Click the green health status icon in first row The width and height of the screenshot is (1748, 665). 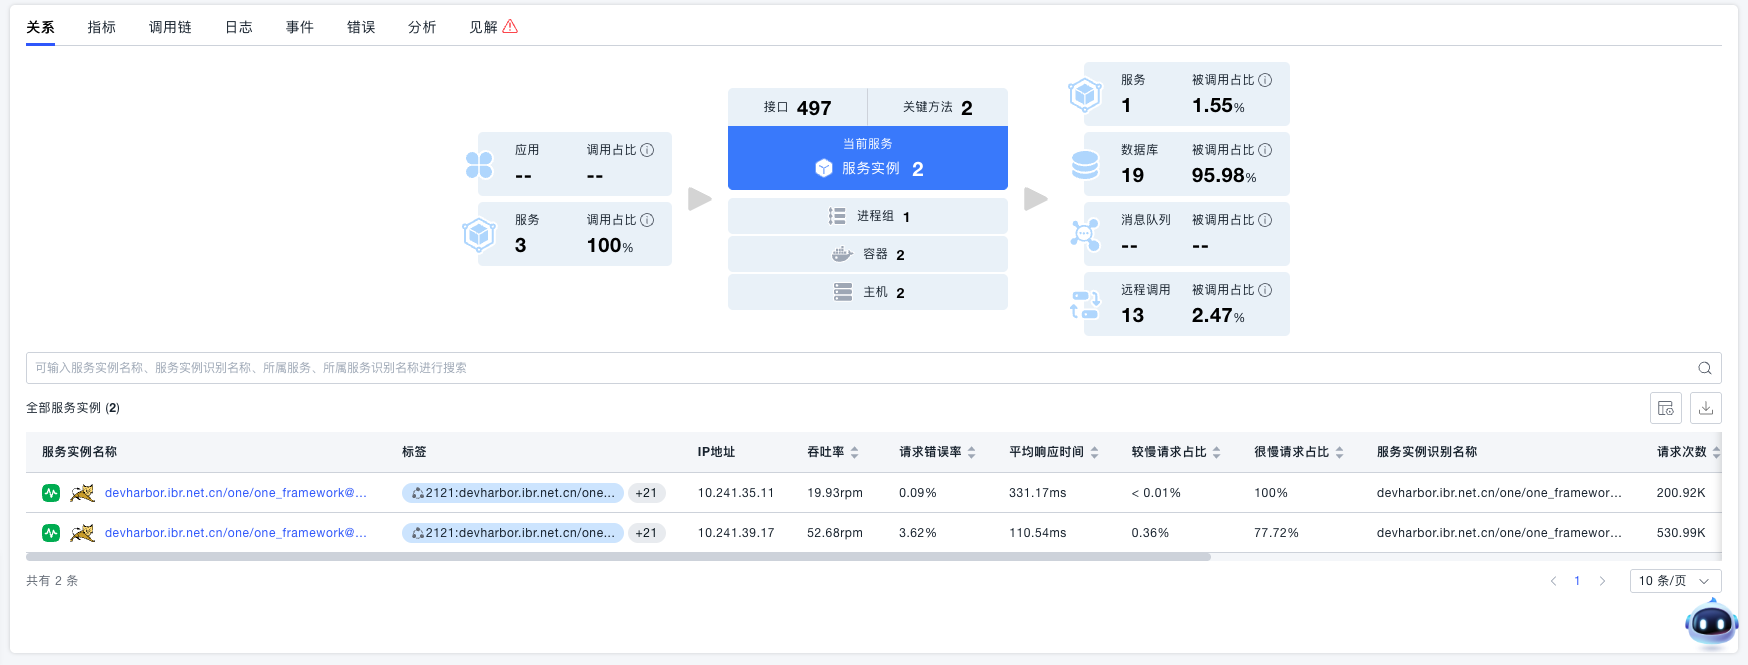51,493
